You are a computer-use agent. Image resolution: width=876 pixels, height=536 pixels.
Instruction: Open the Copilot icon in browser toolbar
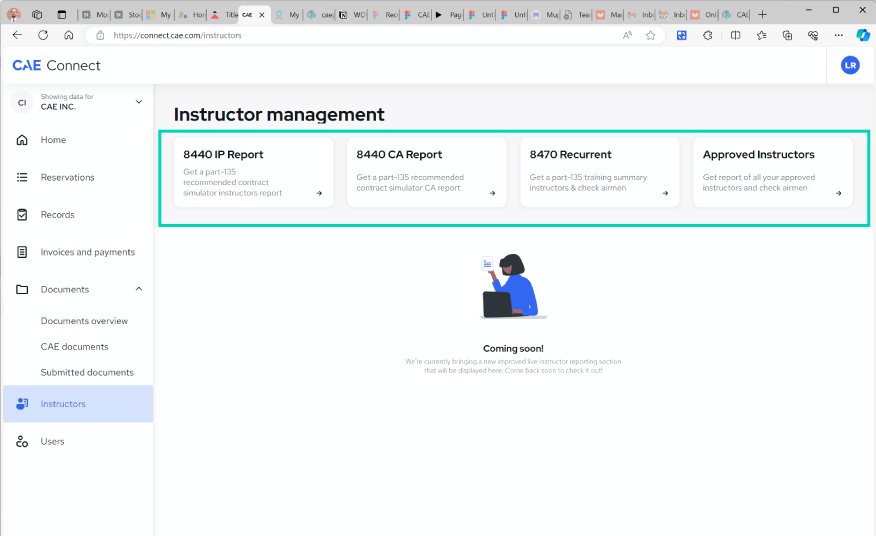point(863,35)
